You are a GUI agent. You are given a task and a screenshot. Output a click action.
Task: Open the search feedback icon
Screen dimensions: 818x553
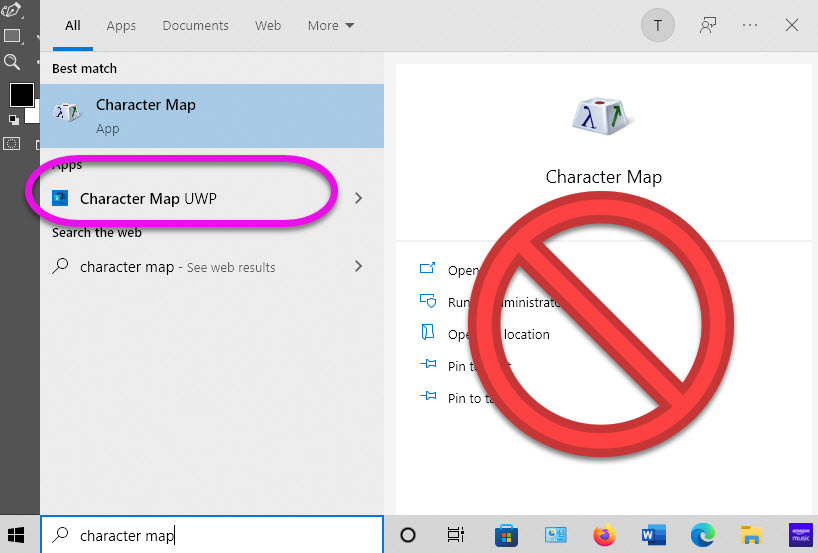click(707, 25)
